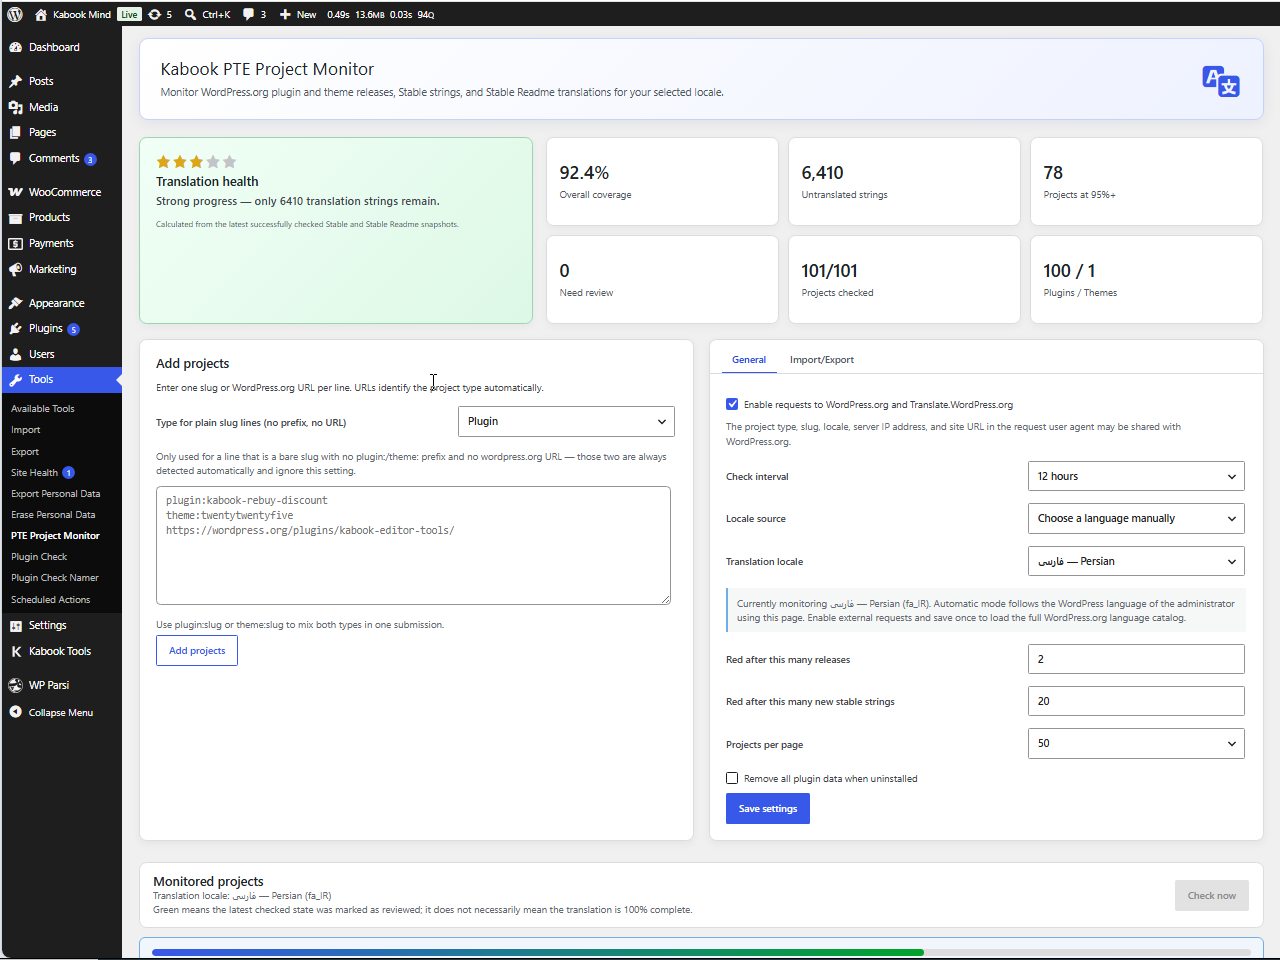This screenshot has height=960, width=1280.
Task: Click the Red after new stable strings field
Action: click(1136, 701)
